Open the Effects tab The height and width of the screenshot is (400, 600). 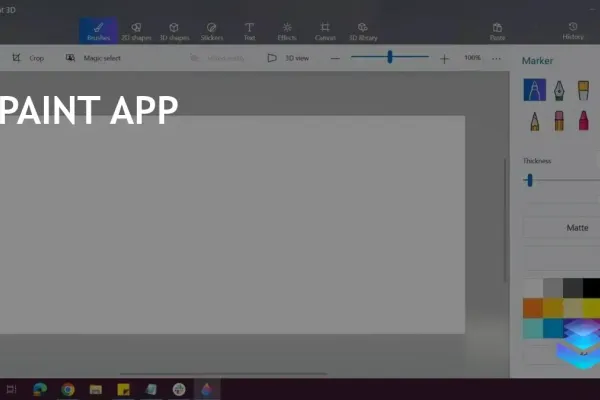click(x=287, y=31)
